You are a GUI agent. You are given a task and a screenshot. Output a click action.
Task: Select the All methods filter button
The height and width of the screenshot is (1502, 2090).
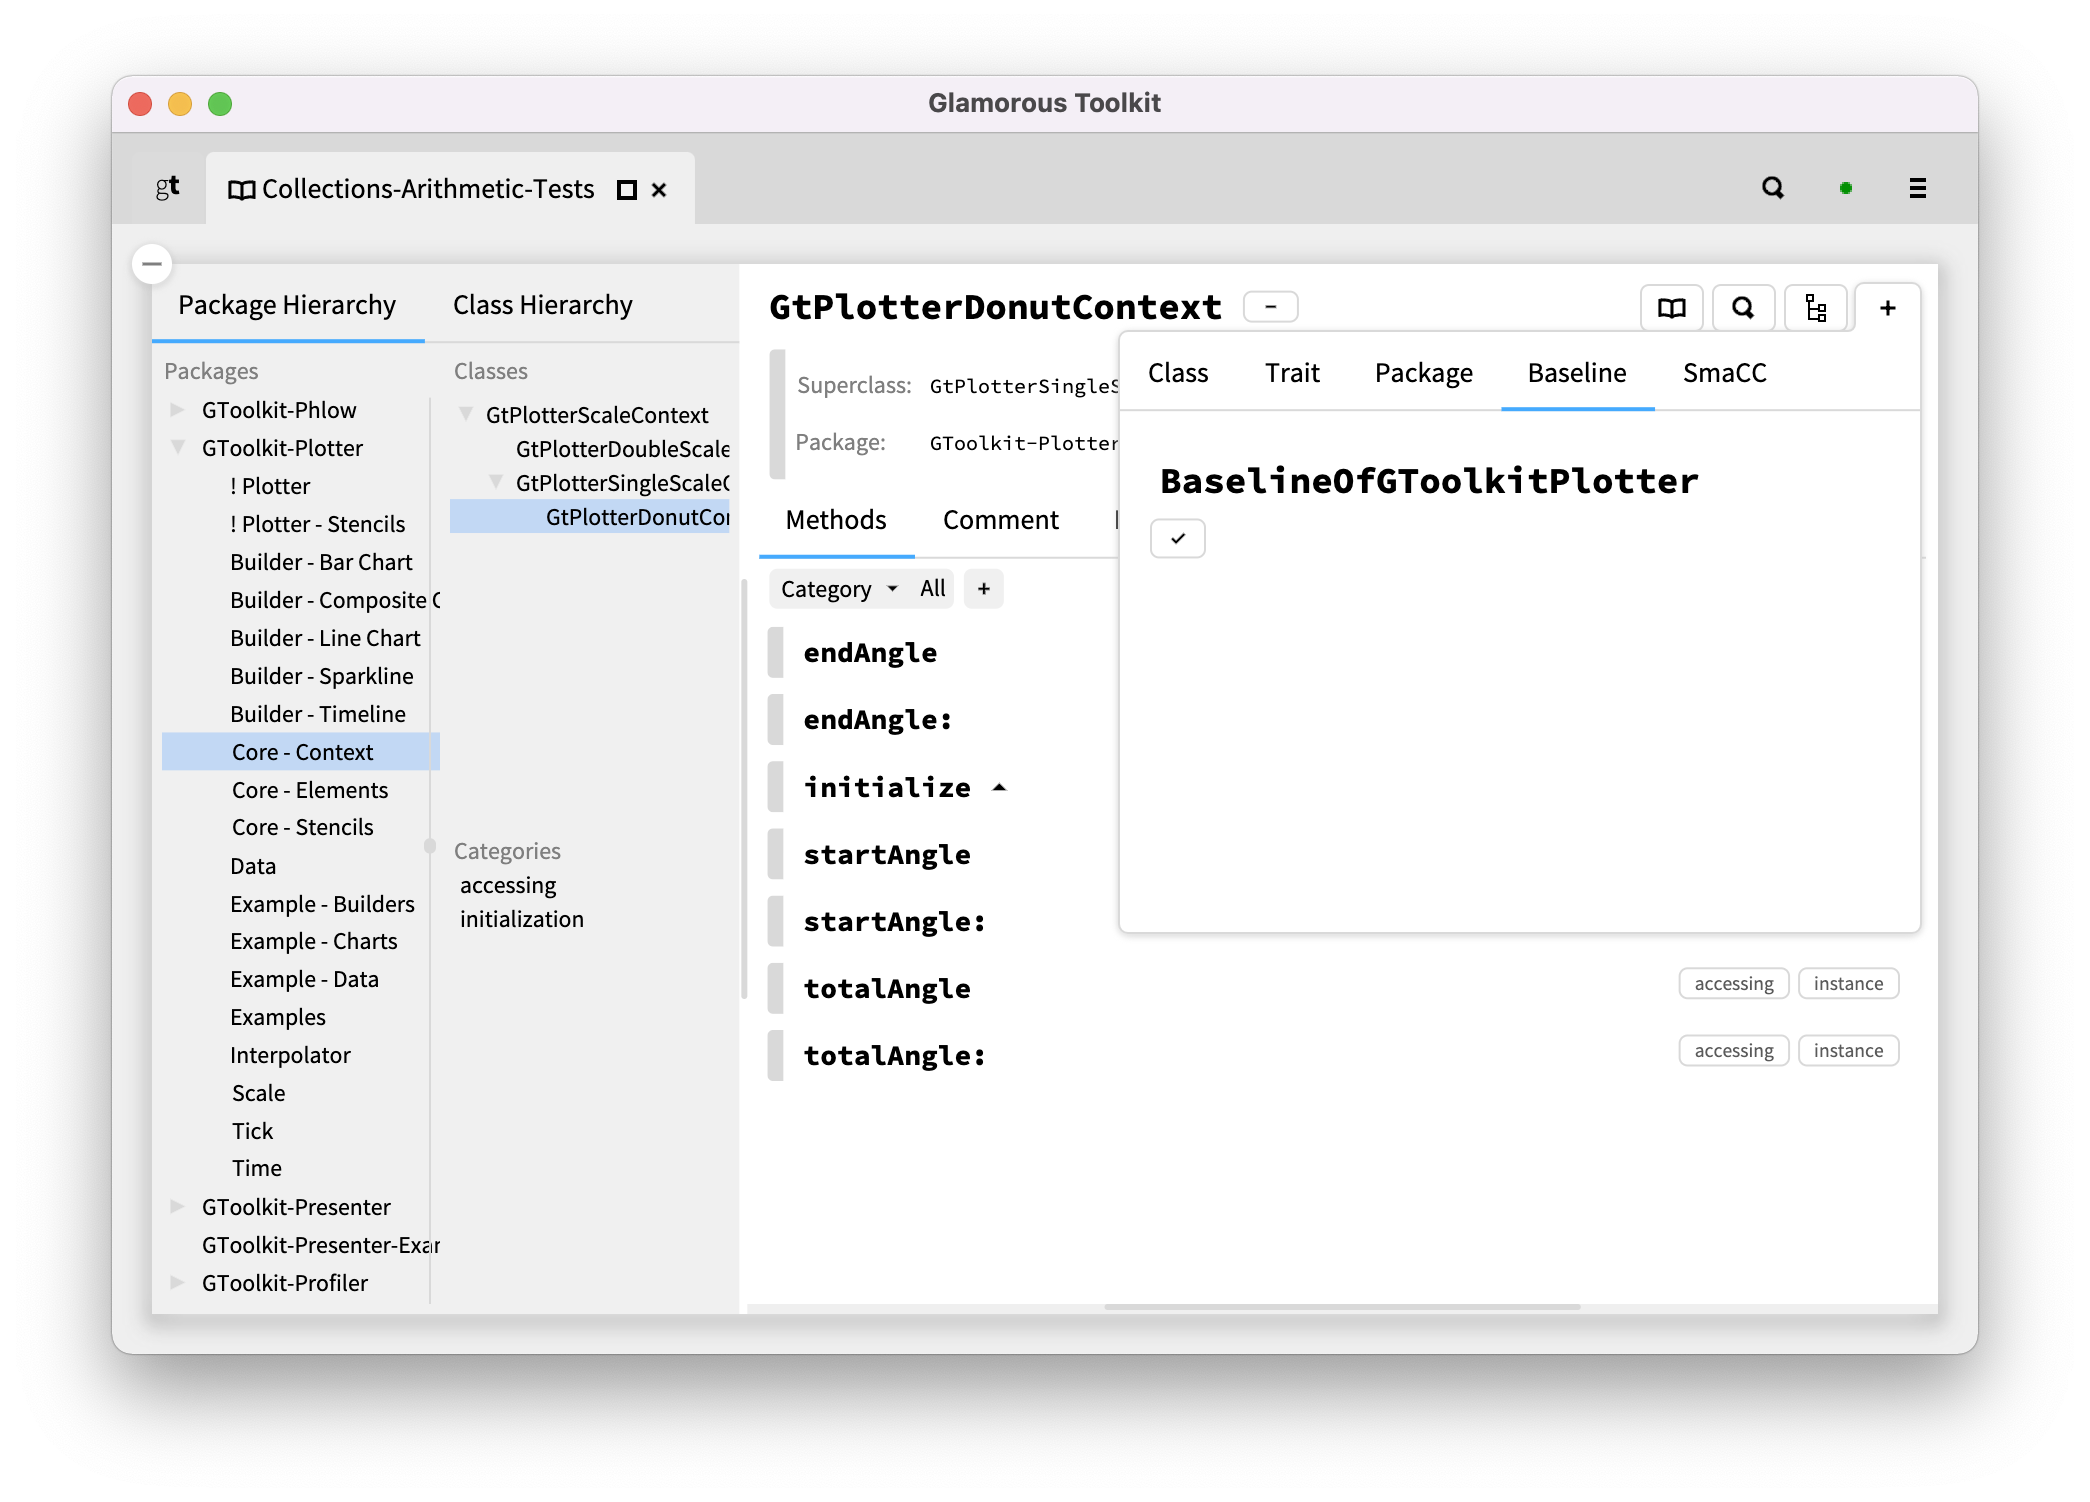click(931, 589)
